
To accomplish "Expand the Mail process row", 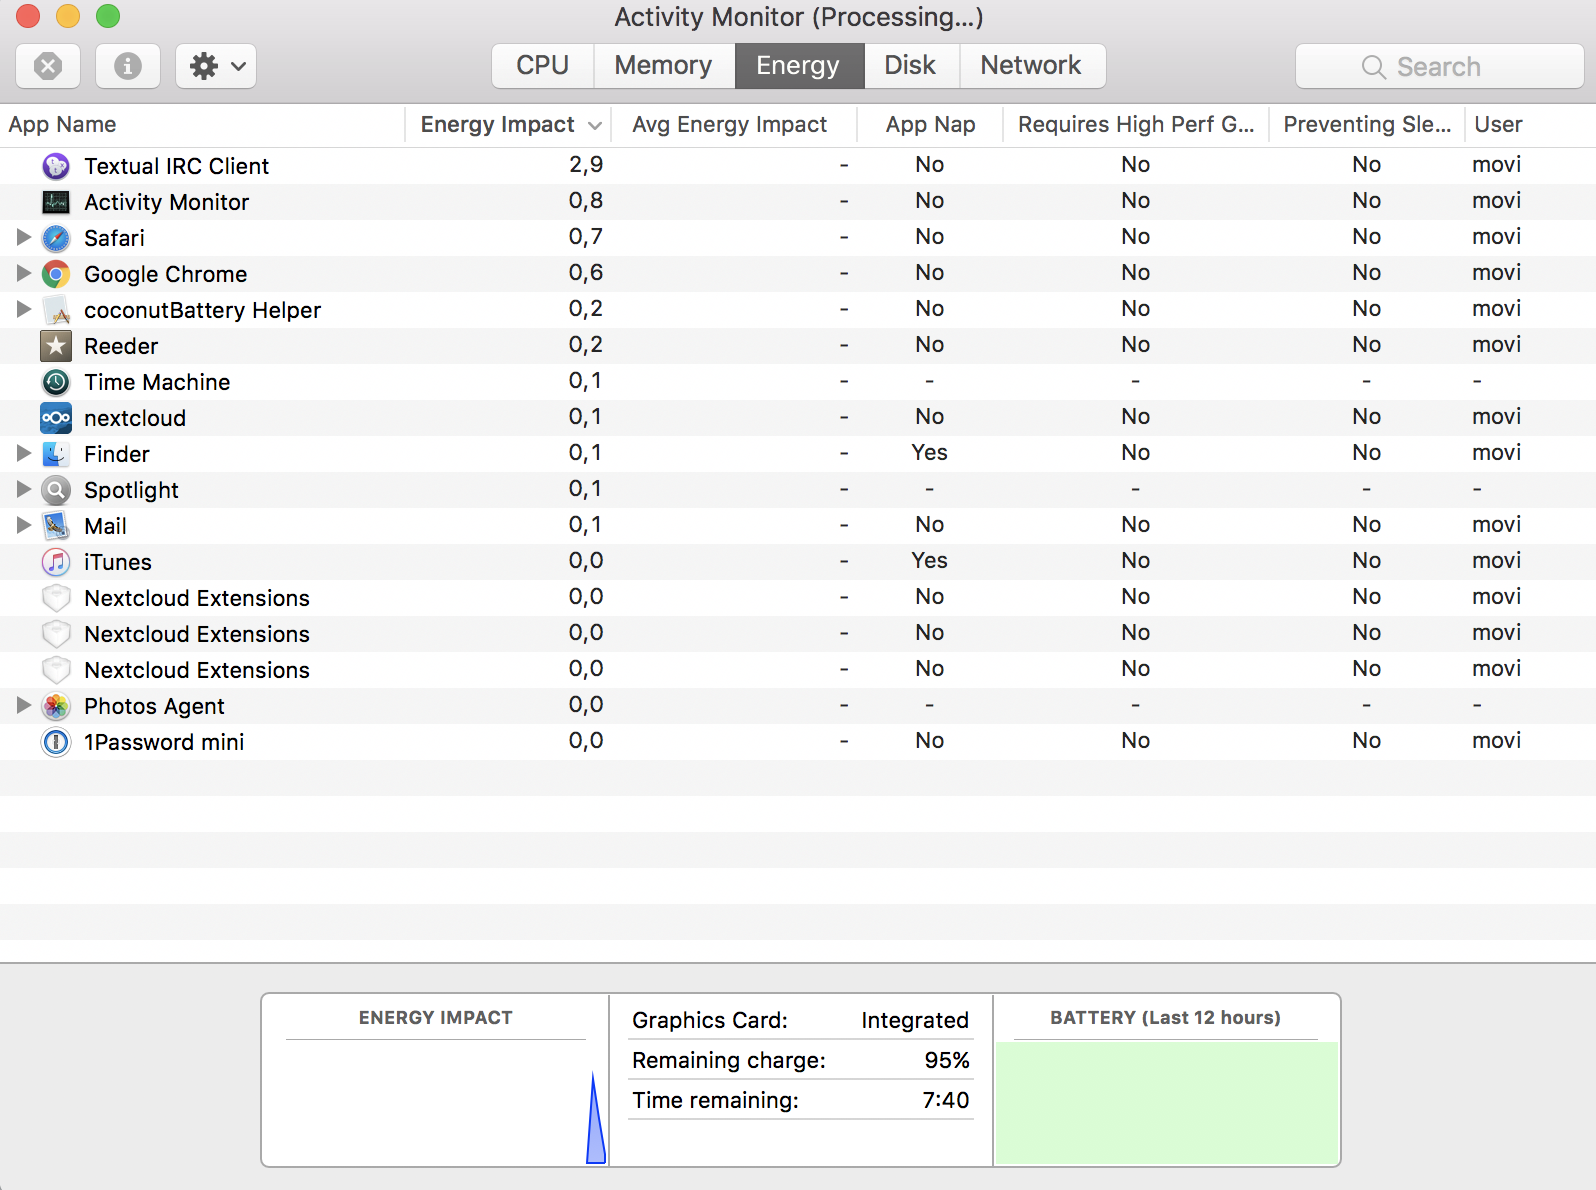I will tap(24, 525).
